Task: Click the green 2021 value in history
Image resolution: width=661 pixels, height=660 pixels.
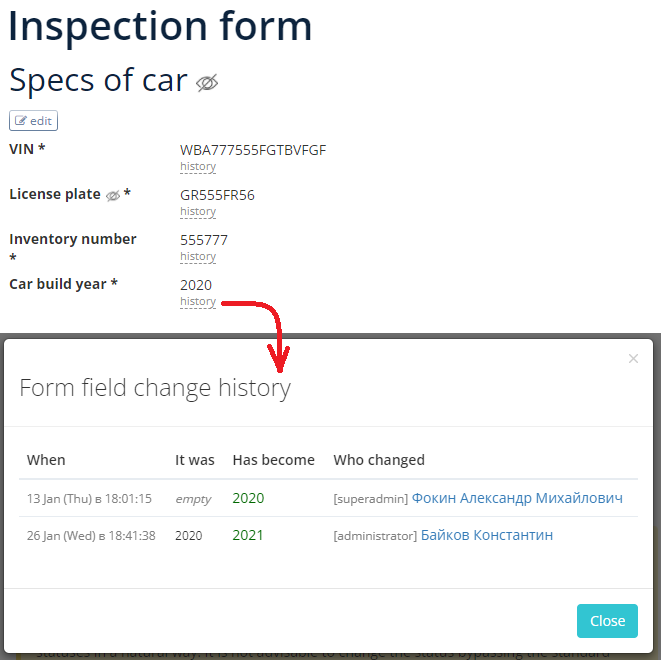Action: (x=248, y=535)
